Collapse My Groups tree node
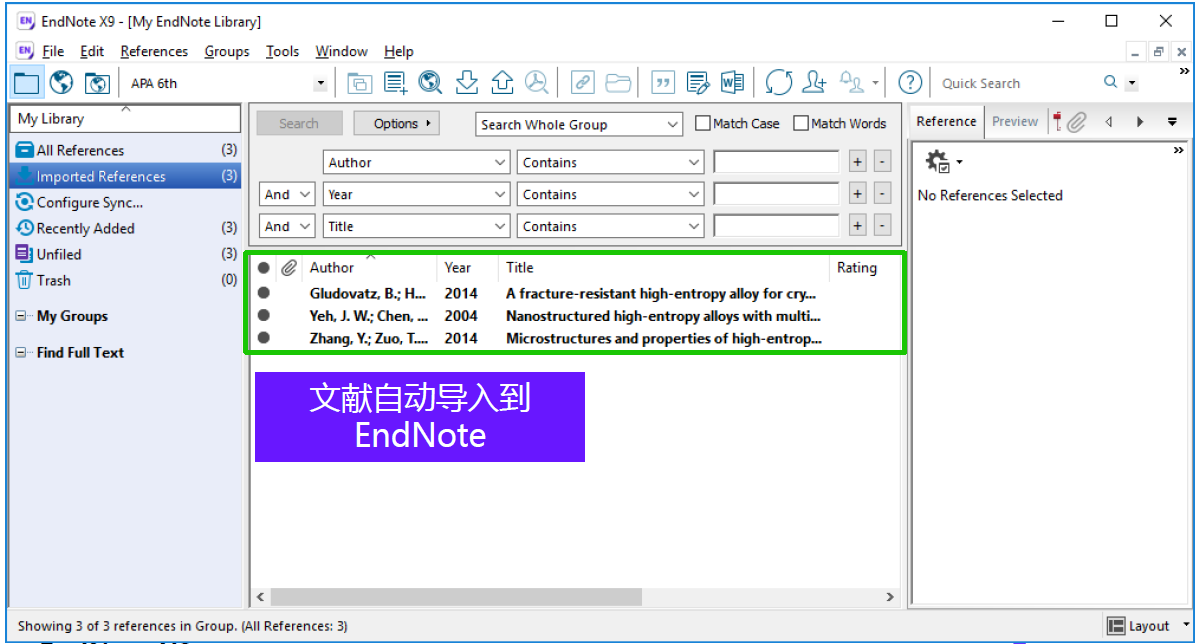The image size is (1199, 644). 21,316
